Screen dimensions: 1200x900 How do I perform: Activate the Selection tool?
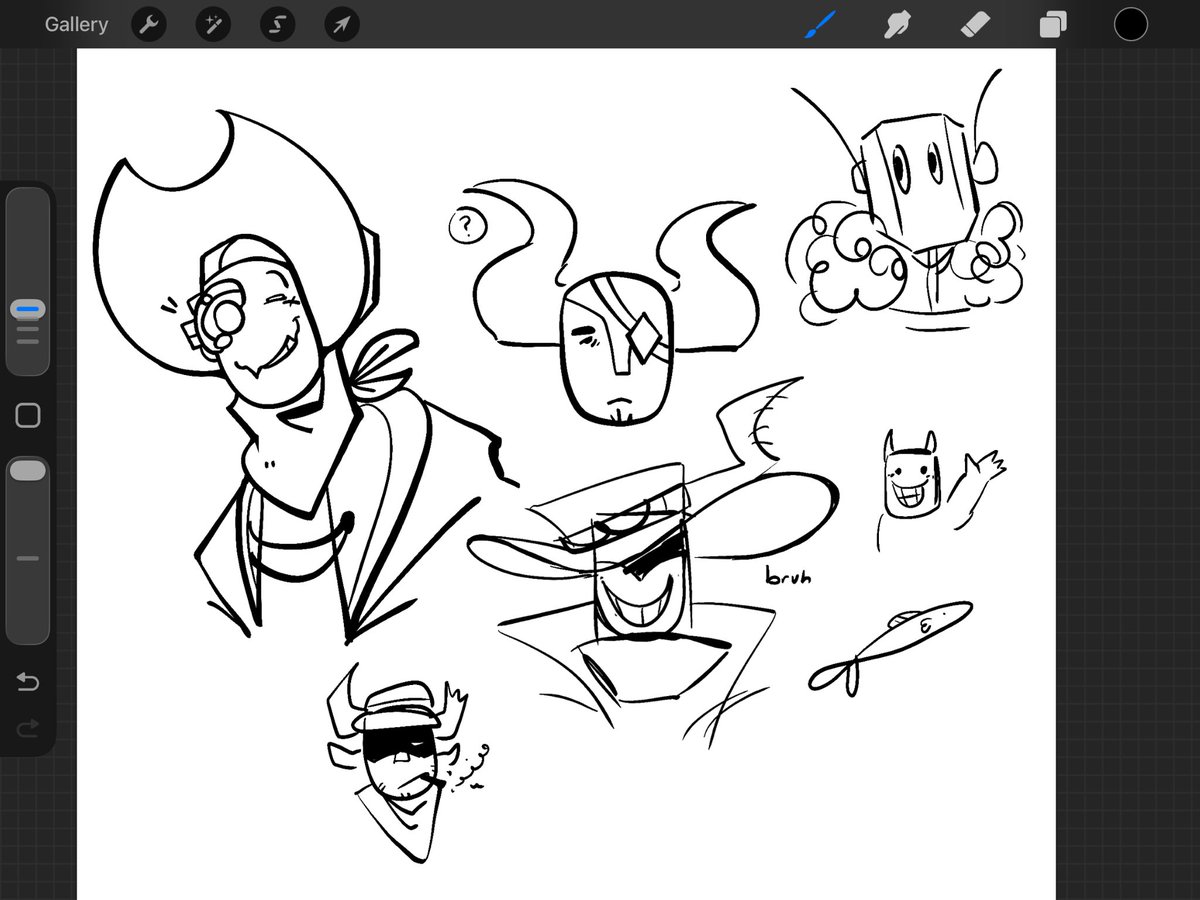(277, 25)
